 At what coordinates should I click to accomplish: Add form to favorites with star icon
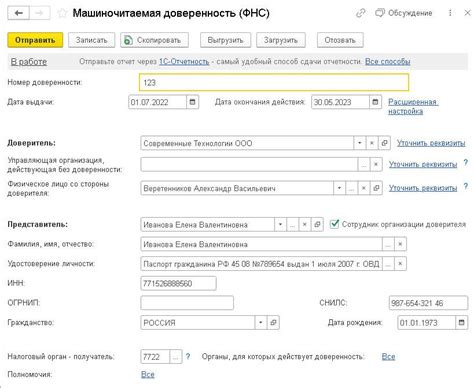[x=62, y=13]
